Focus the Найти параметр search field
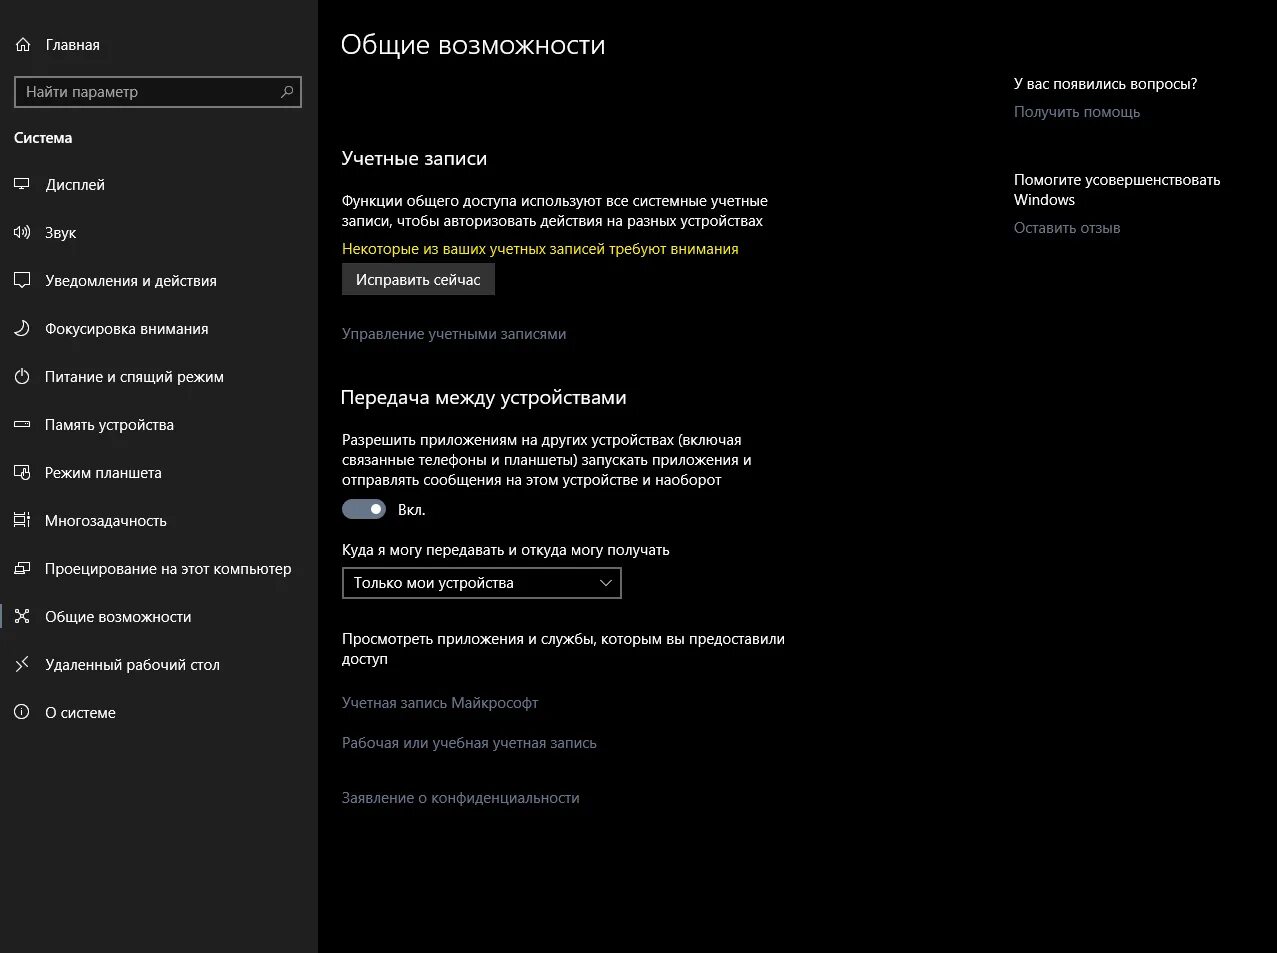The height and width of the screenshot is (953, 1277). coord(158,92)
